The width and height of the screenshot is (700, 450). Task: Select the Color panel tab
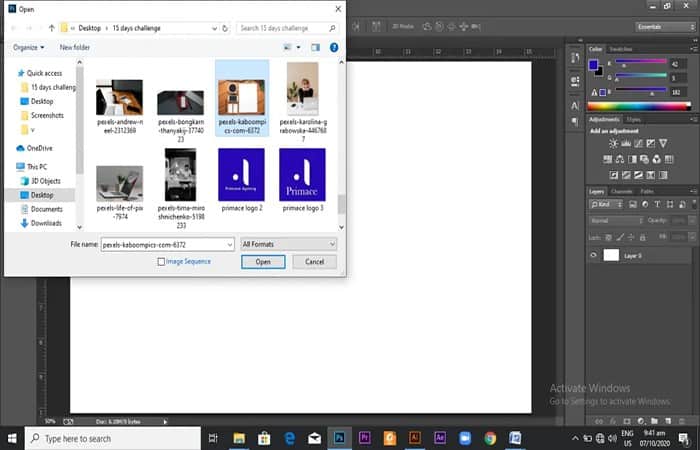click(596, 49)
